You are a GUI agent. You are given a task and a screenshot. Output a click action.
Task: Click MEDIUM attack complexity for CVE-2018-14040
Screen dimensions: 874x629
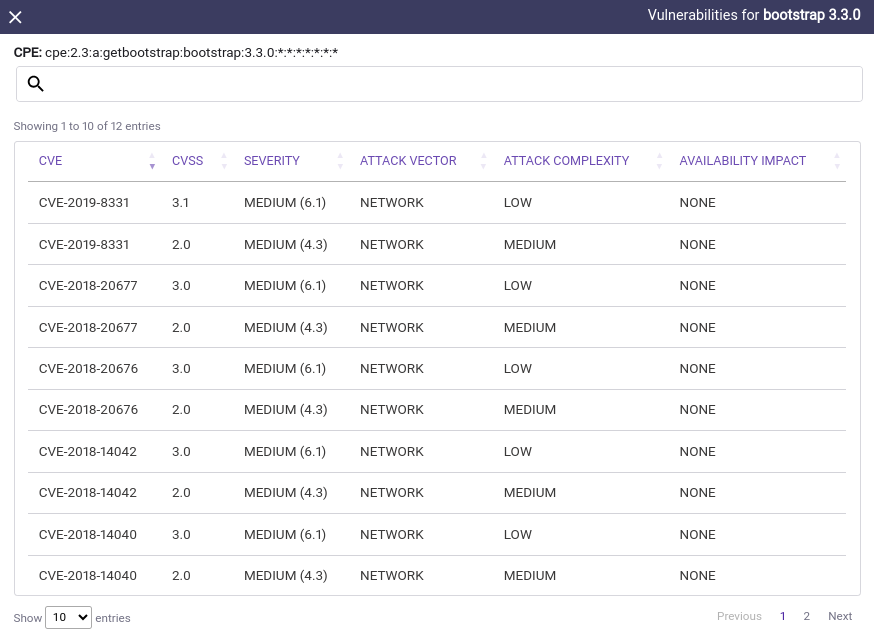[530, 575]
